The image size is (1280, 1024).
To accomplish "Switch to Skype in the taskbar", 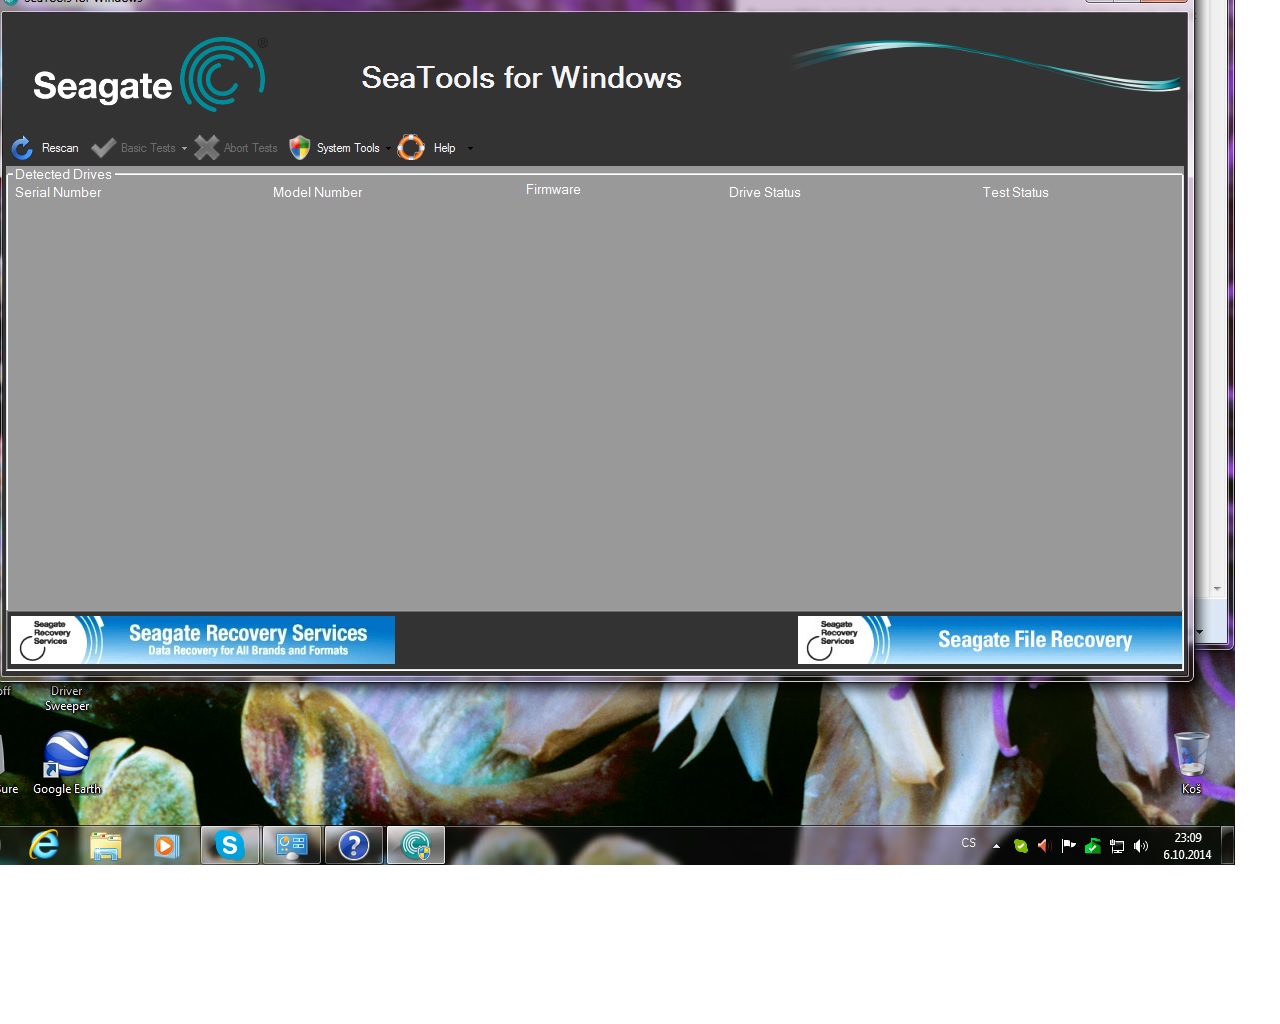I will (x=230, y=846).
